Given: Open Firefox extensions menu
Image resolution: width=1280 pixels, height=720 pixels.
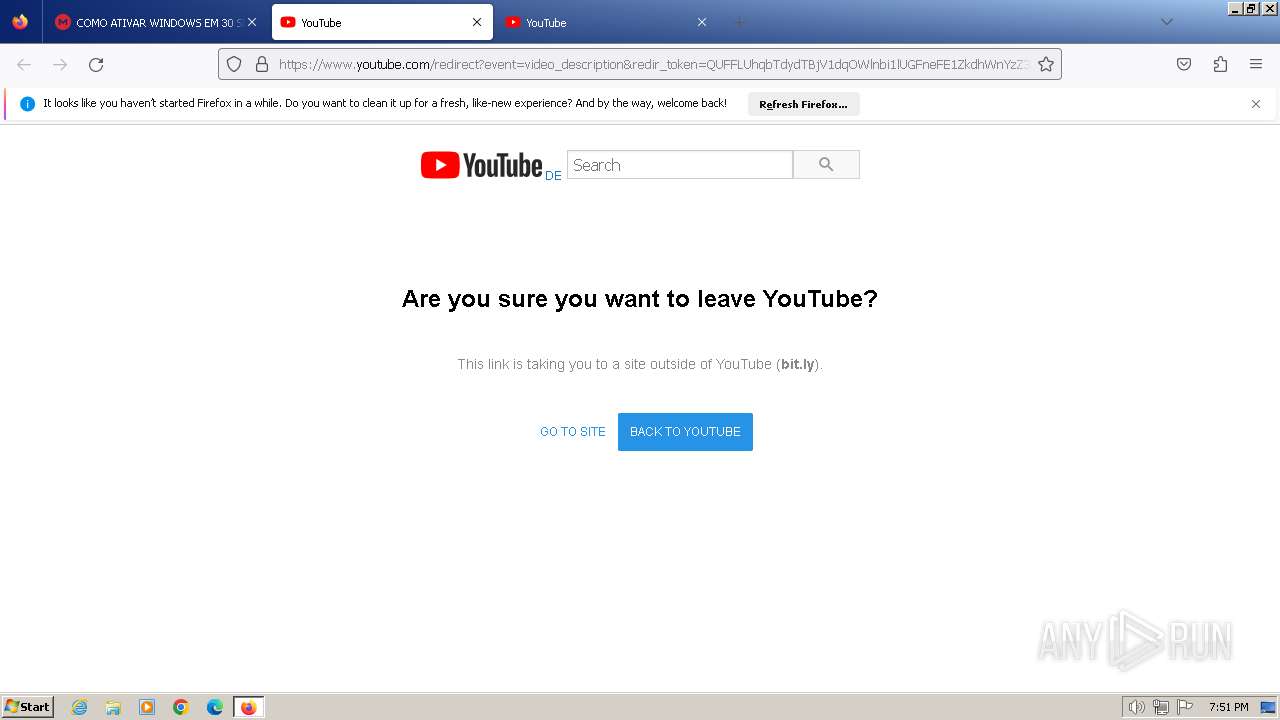Looking at the screenshot, I should click(x=1220, y=64).
